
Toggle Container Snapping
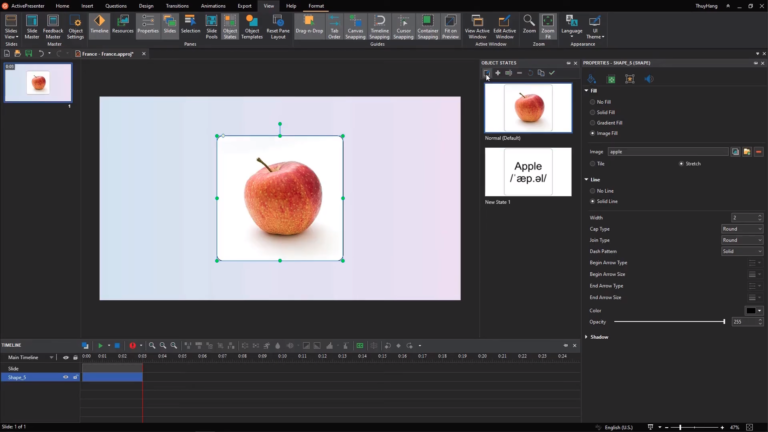[428, 26]
